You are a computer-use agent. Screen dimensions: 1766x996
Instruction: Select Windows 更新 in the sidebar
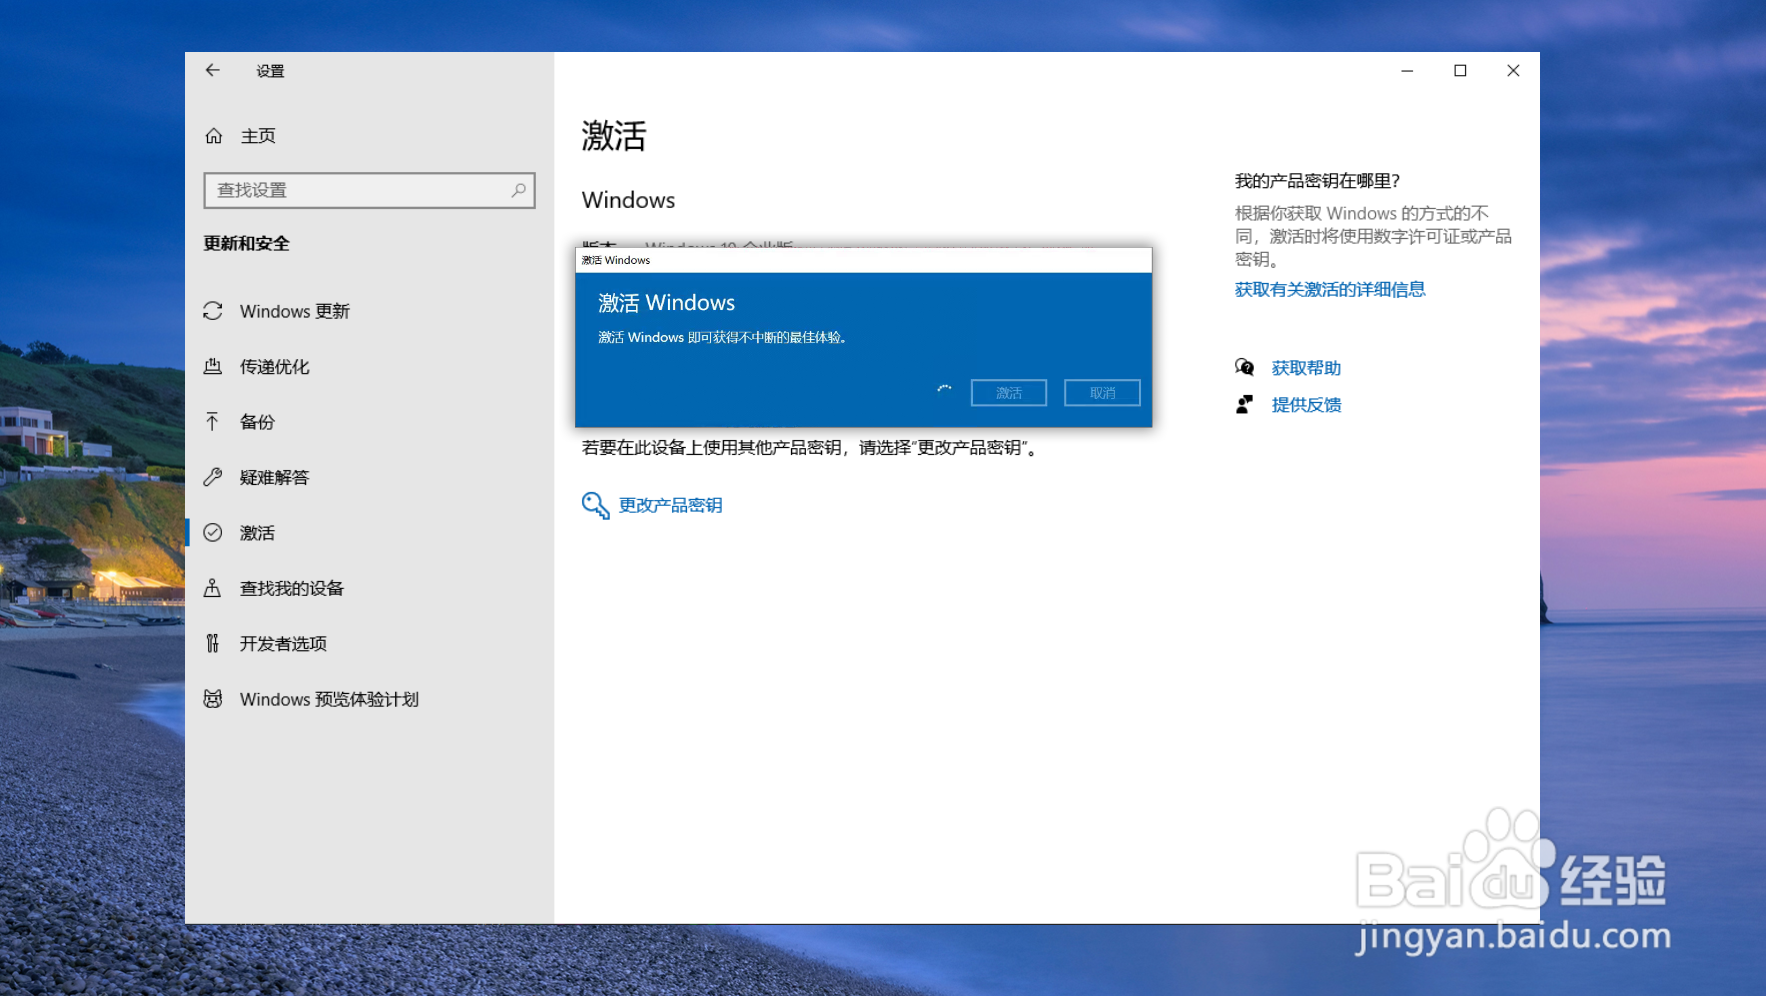coord(293,311)
